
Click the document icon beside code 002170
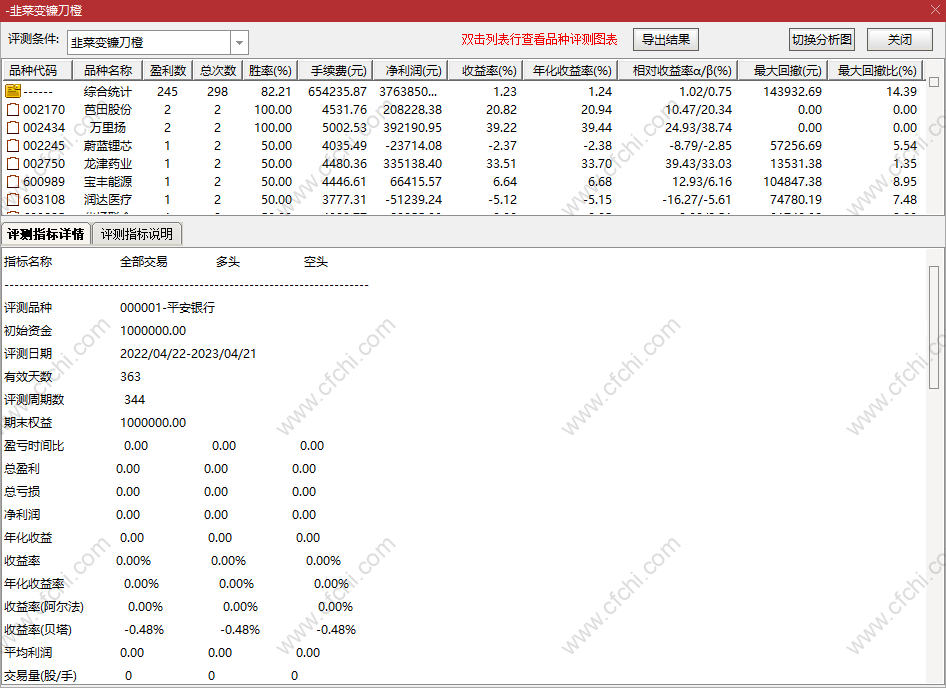(13, 109)
